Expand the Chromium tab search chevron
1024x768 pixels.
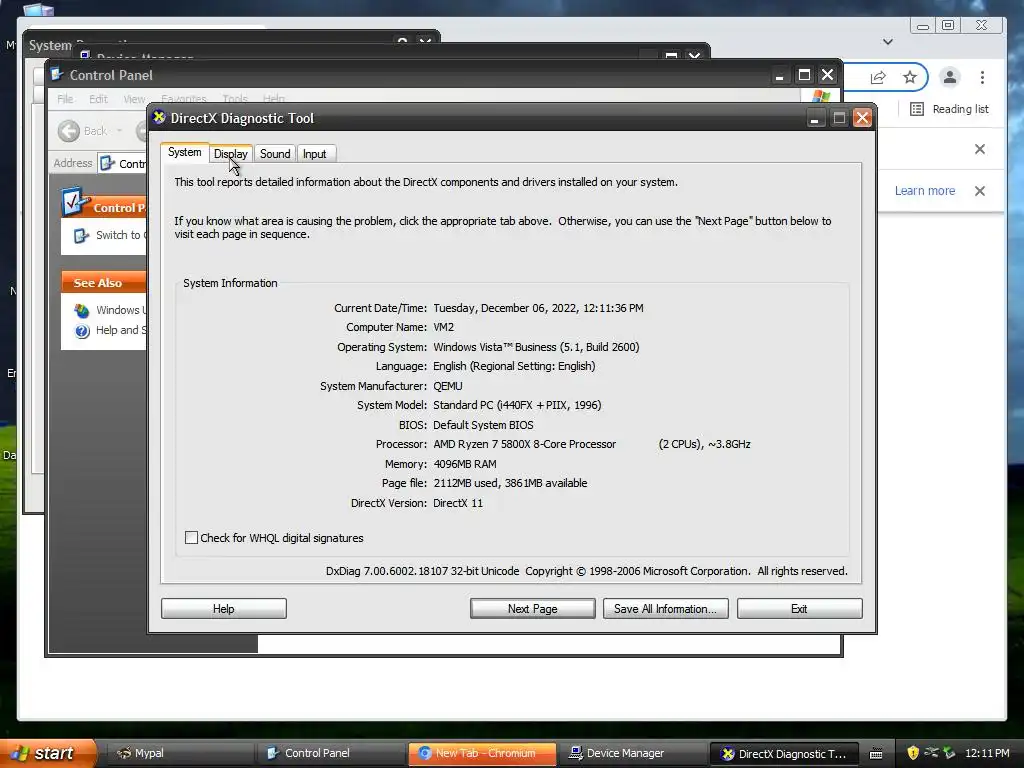888,42
